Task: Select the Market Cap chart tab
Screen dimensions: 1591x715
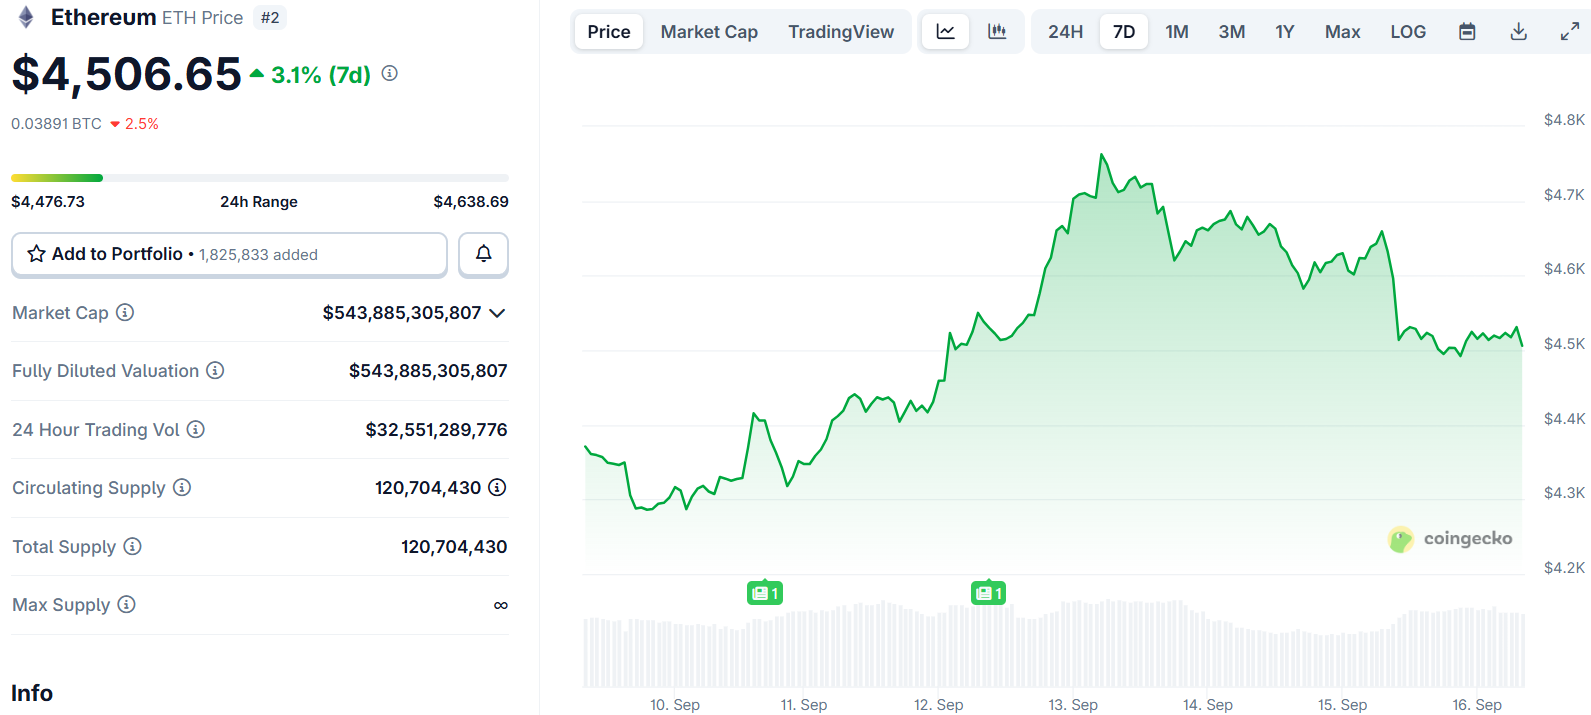Action: click(x=709, y=32)
